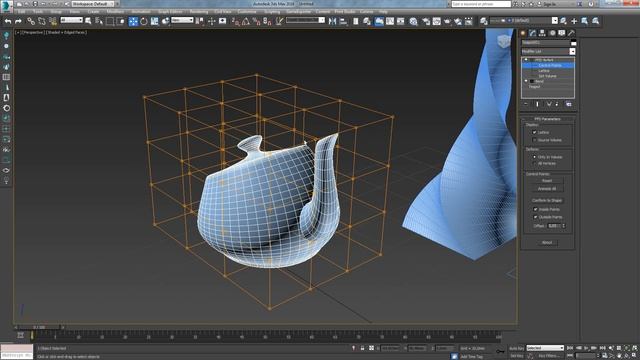The image size is (640, 360).
Task: Click the Sign In link
Action: point(550,4)
